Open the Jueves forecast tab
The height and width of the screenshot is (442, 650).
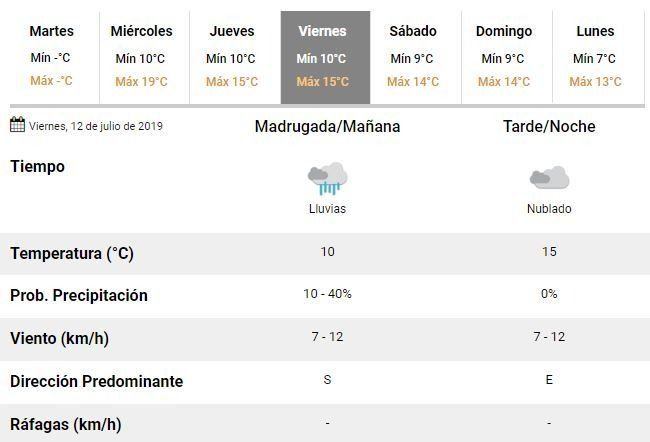(x=232, y=57)
